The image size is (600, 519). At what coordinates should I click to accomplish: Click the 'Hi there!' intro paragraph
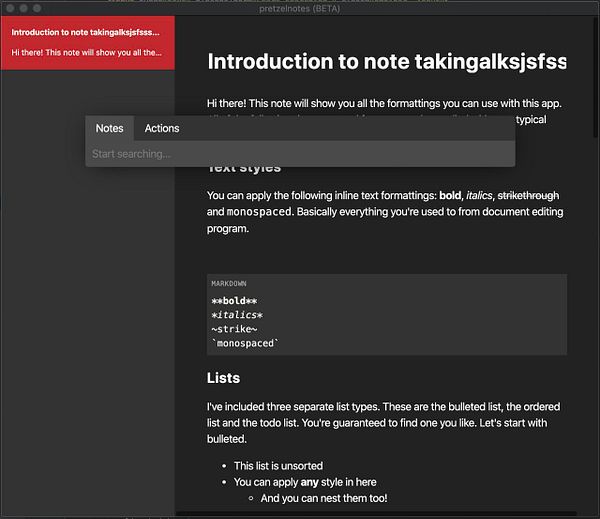click(x=386, y=103)
